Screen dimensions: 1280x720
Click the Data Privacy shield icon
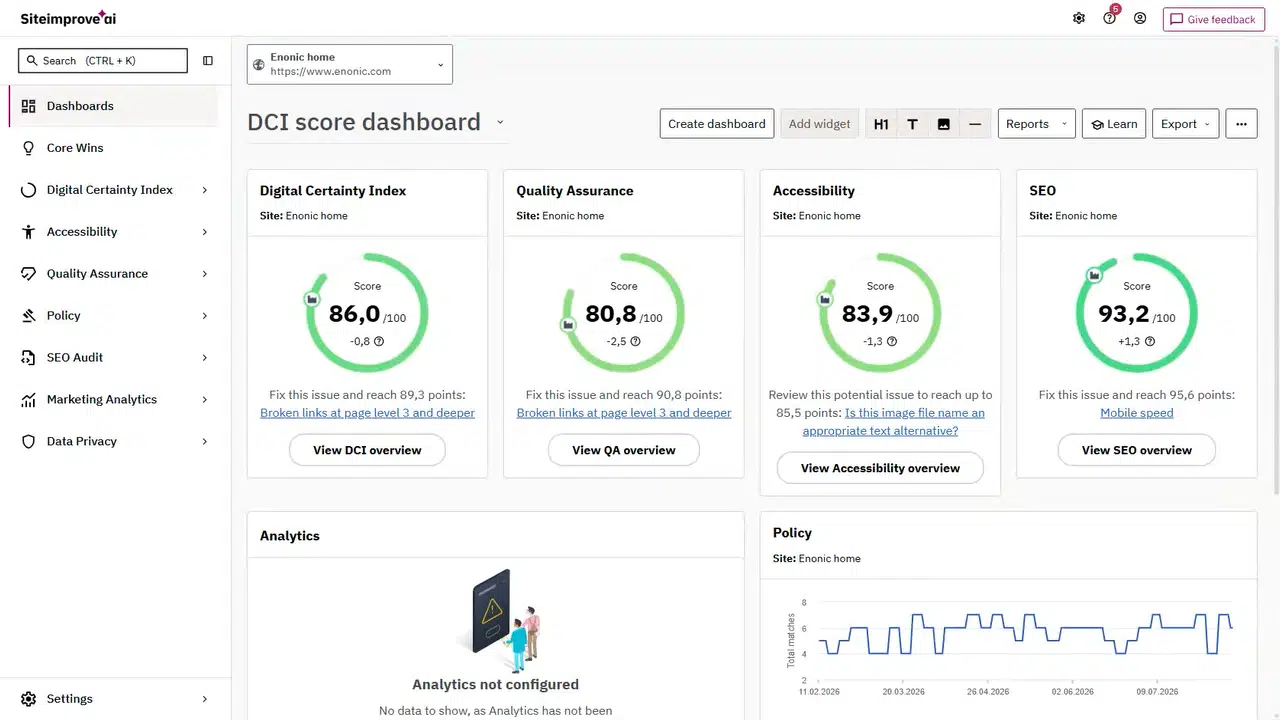coord(28,442)
